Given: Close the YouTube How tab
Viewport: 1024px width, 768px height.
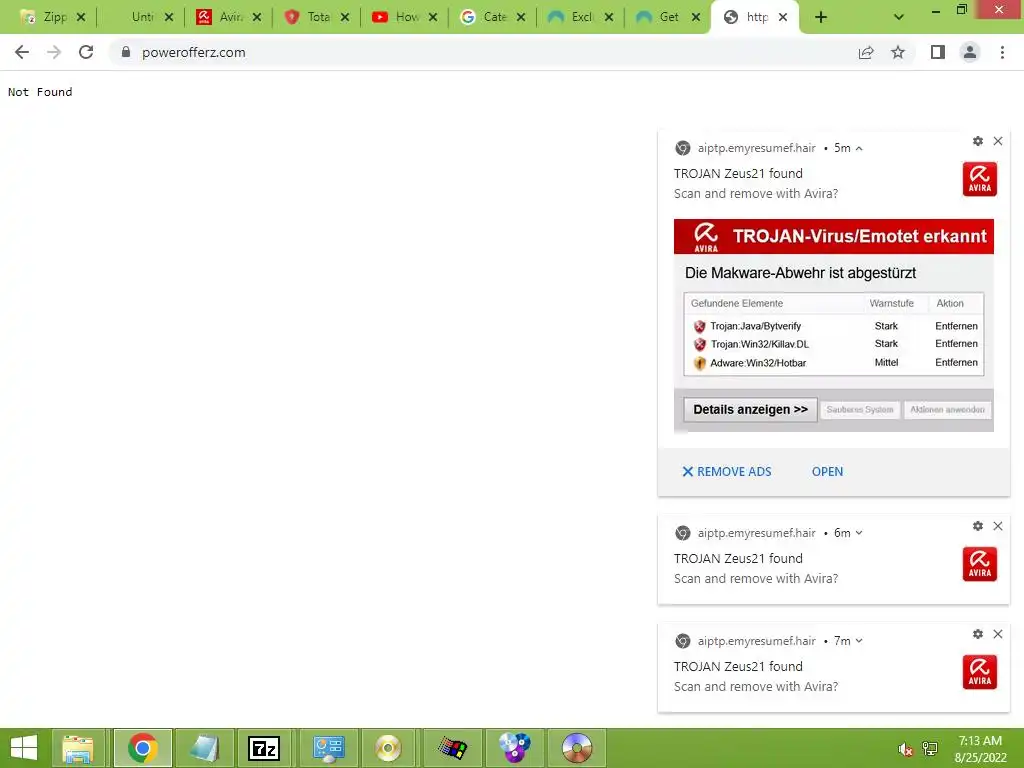Looking at the screenshot, I should (433, 18).
